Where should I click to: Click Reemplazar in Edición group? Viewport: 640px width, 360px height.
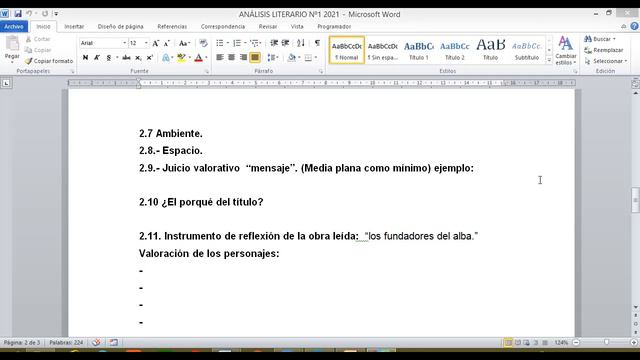click(x=604, y=50)
